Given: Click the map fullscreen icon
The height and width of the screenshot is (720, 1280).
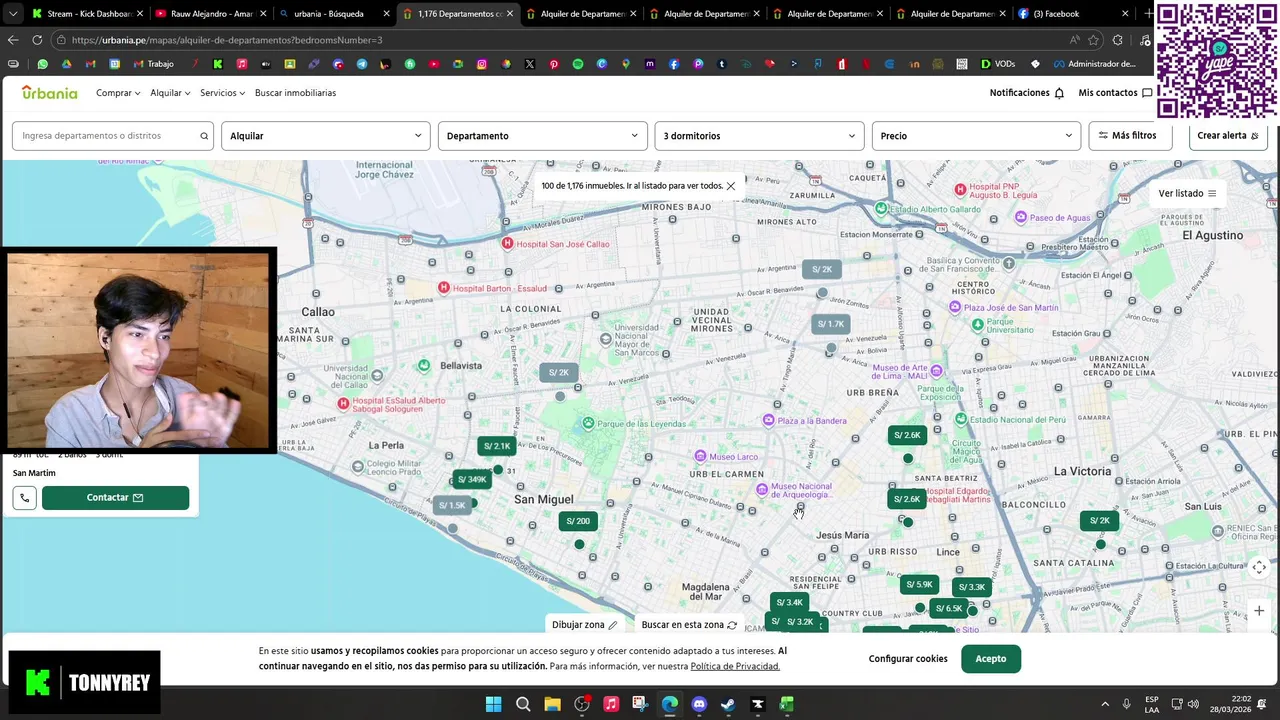Looking at the screenshot, I should point(1259,567).
